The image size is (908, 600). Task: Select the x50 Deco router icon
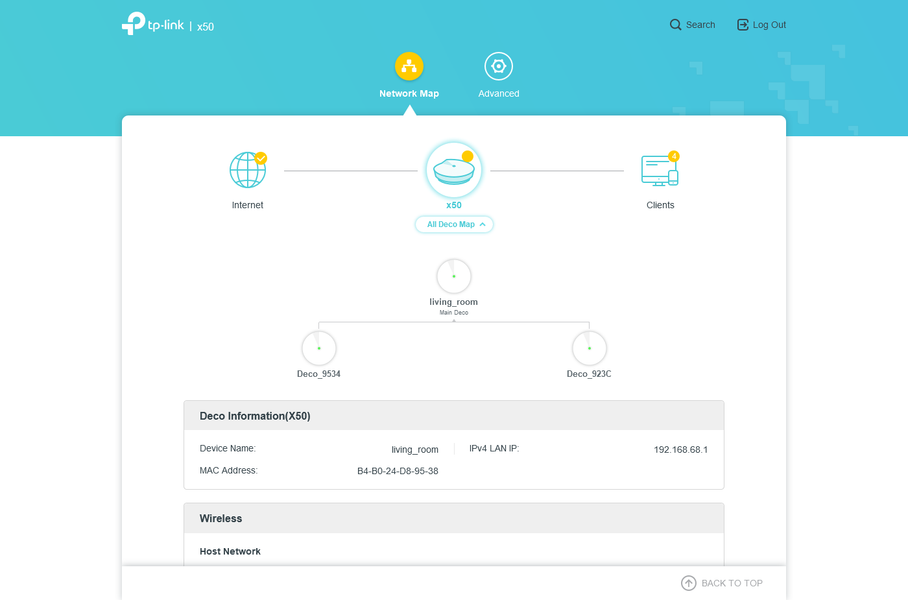454,170
